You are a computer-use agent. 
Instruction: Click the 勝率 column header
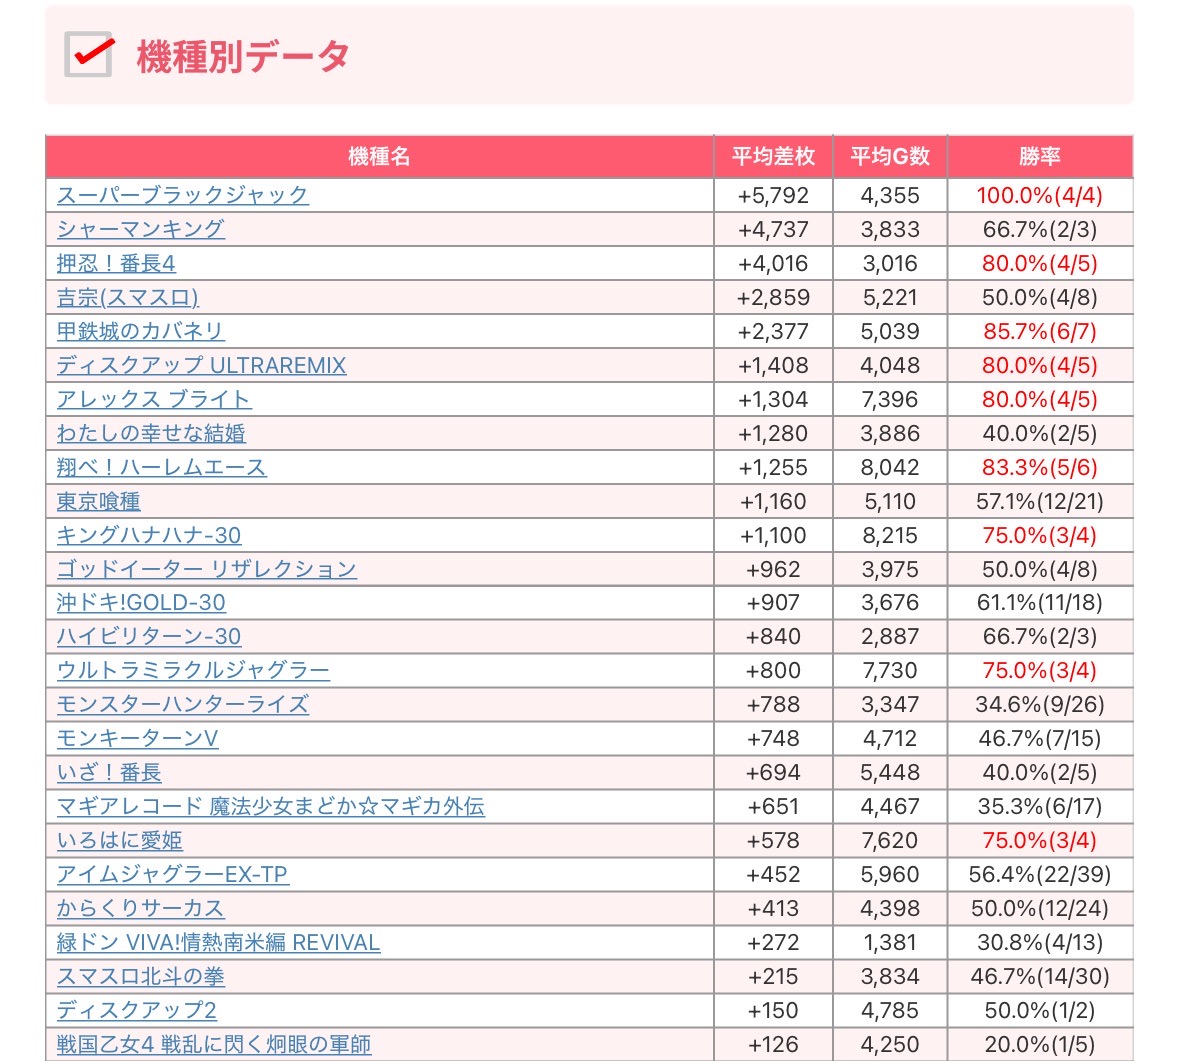coord(1040,156)
